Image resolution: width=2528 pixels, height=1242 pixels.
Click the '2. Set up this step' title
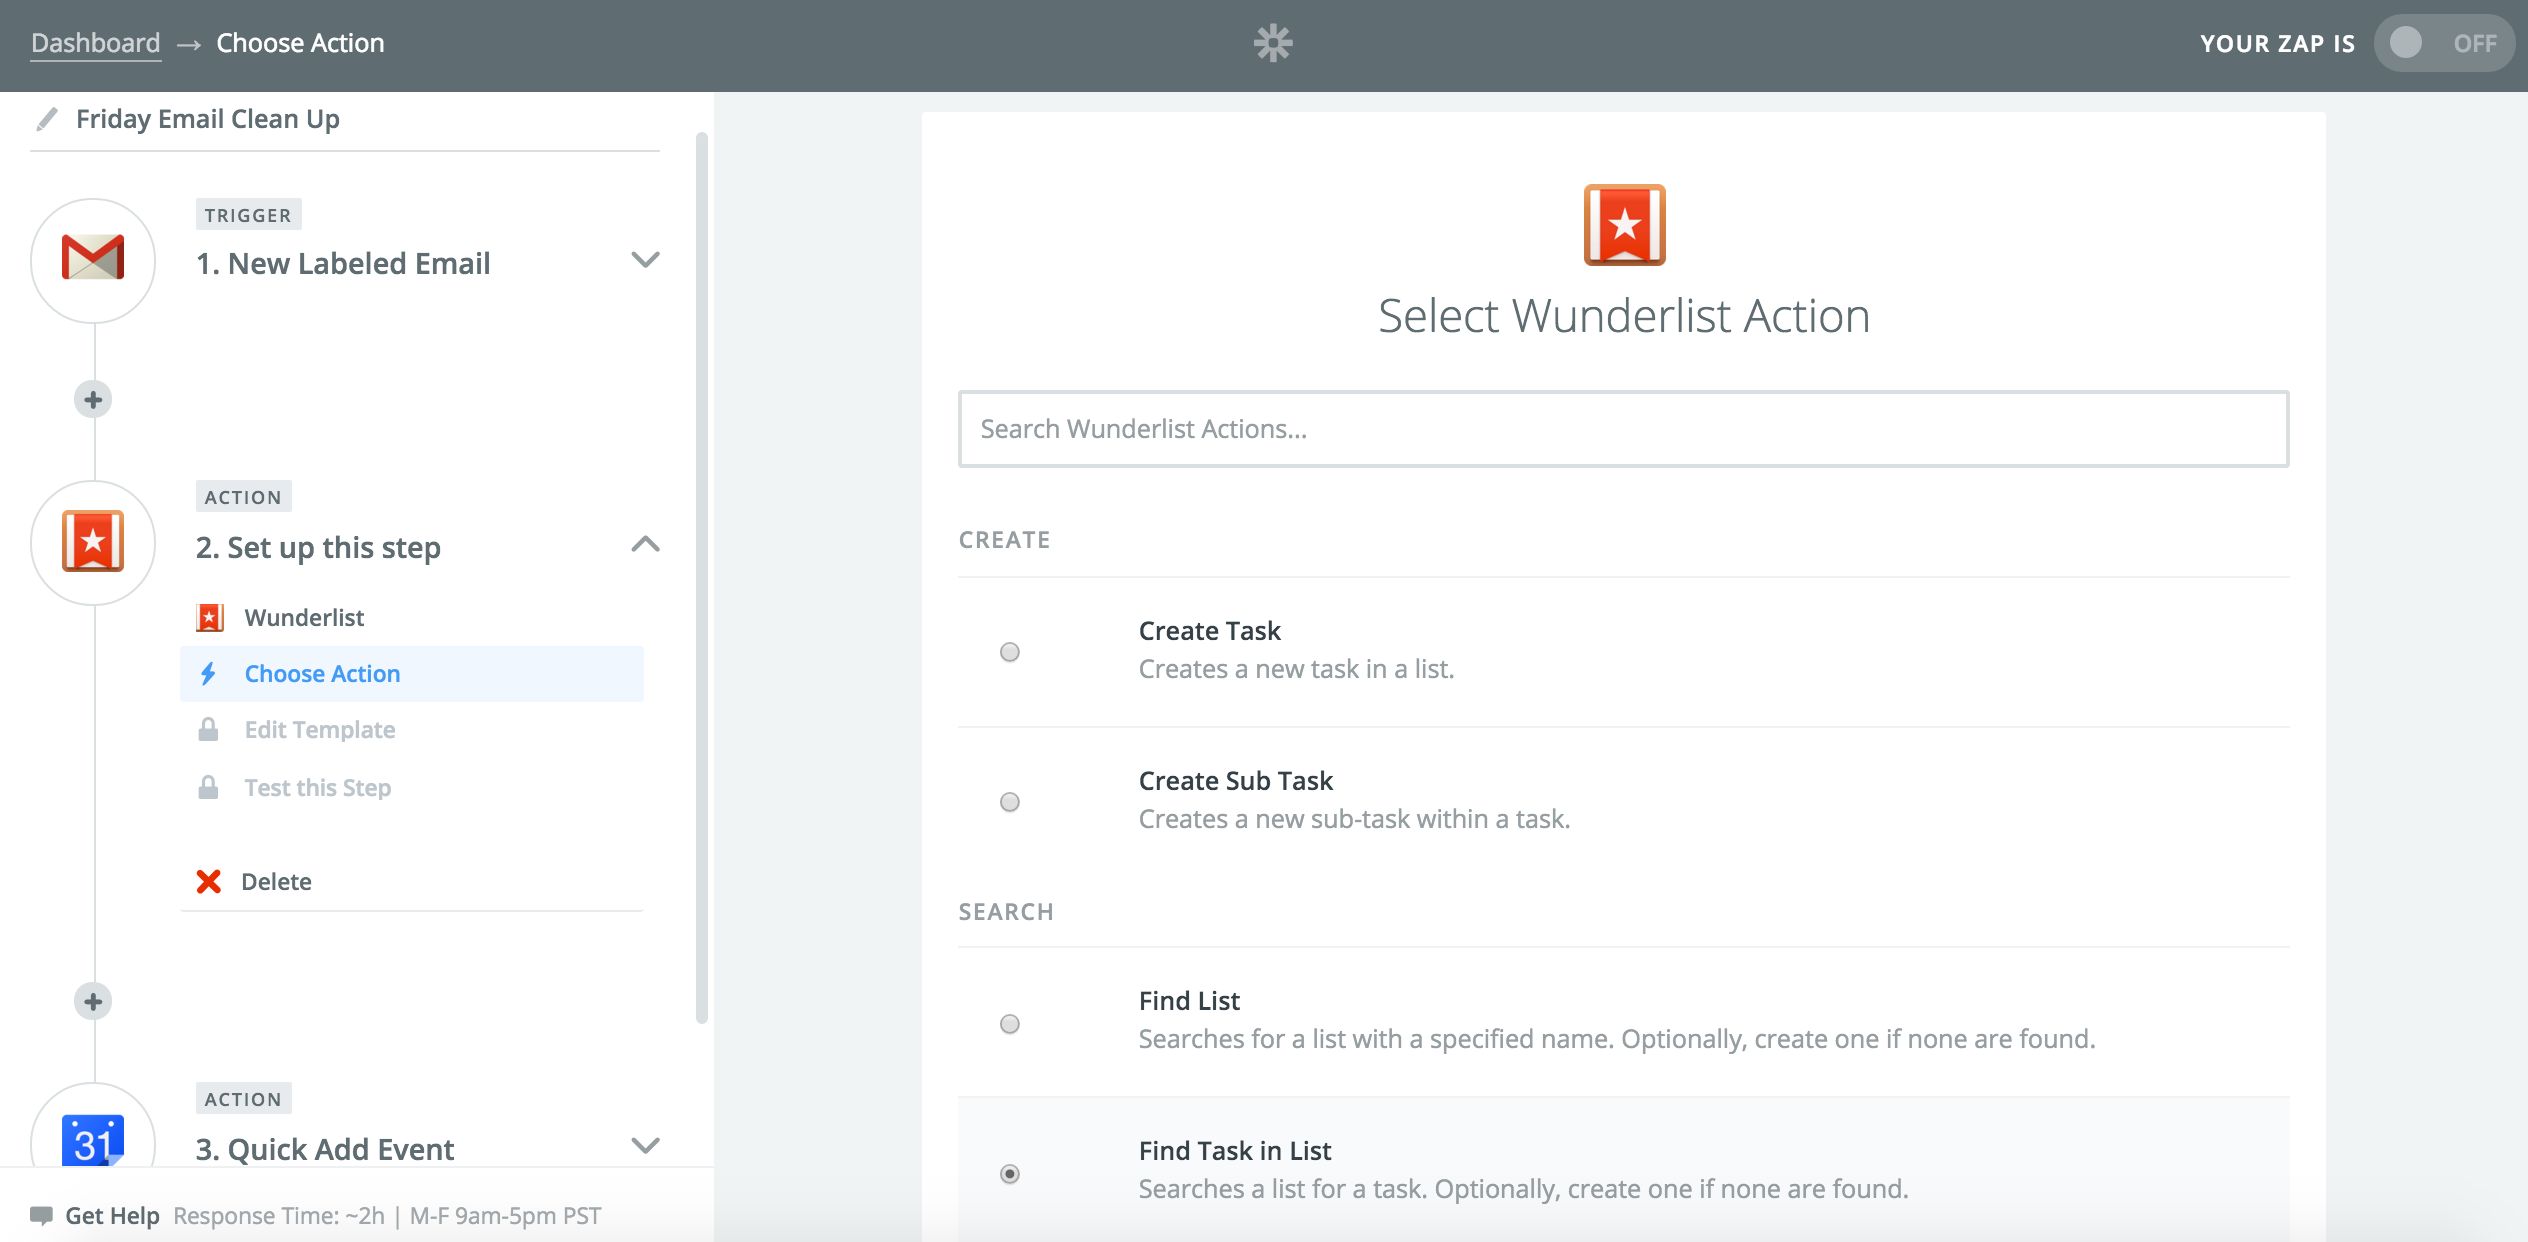(x=318, y=548)
